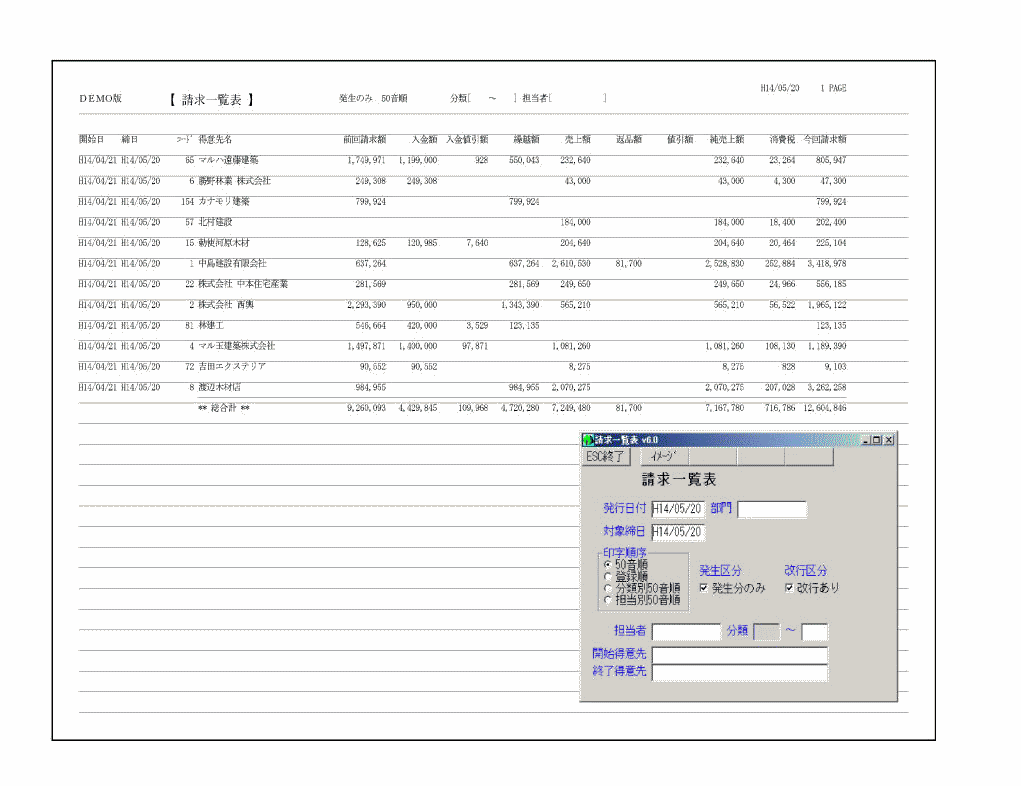1021x786 pixels.
Task: Select 分類別50音順 sort order
Action: pyautogui.click(x=607, y=588)
